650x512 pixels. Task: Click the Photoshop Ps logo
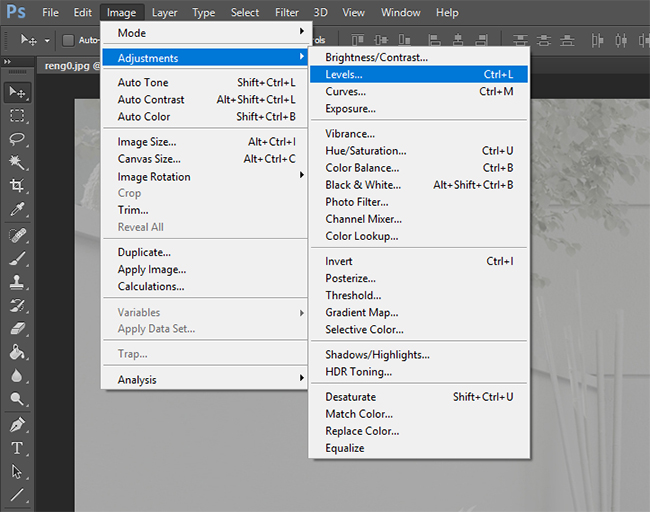pos(16,12)
